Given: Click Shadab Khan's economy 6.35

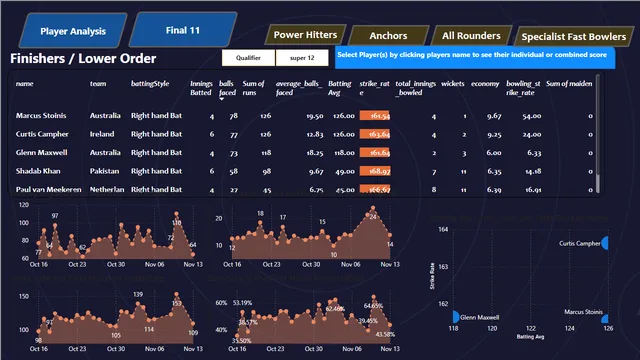Looking at the screenshot, I should (x=494, y=171).
